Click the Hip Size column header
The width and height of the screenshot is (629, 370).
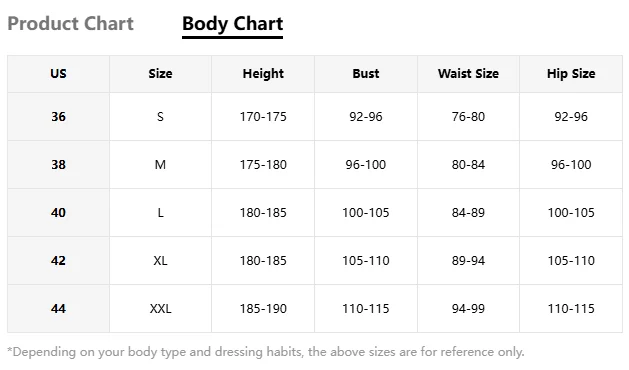571,74
